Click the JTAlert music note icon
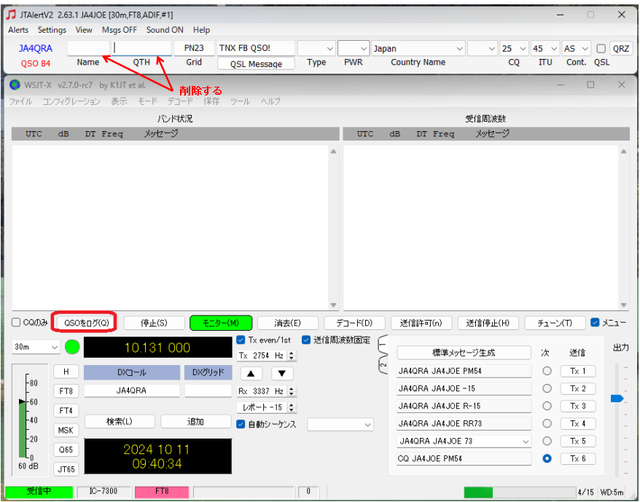640x502 pixels. coord(11,15)
